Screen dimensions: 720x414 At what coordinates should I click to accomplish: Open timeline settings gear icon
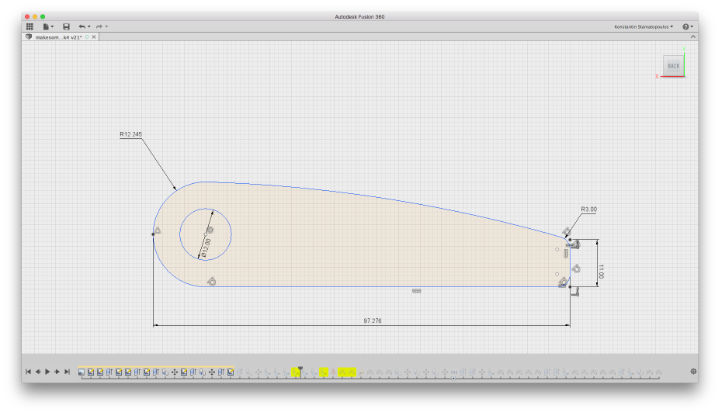[x=693, y=371]
